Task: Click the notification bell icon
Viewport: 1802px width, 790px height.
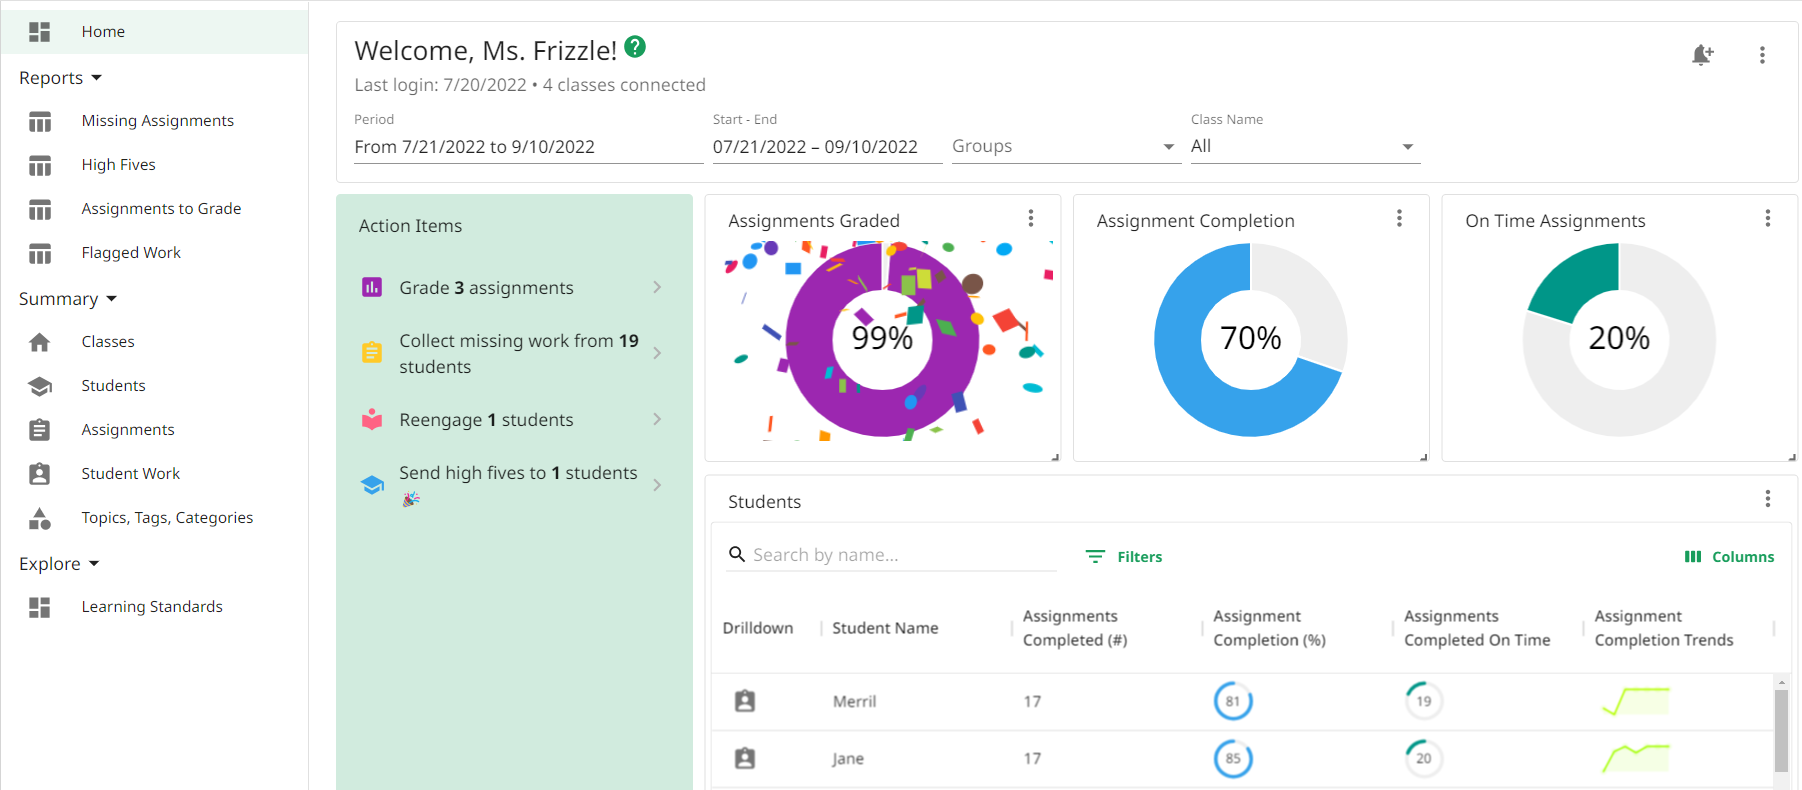Action: tap(1701, 55)
